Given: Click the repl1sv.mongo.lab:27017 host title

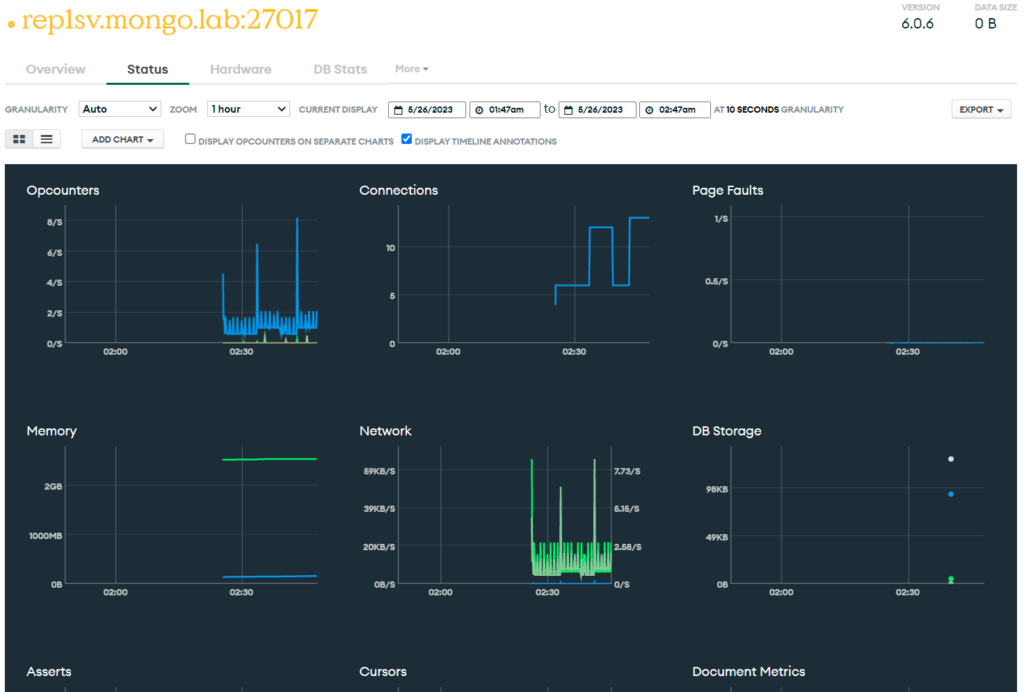Looking at the screenshot, I should pos(170,20).
